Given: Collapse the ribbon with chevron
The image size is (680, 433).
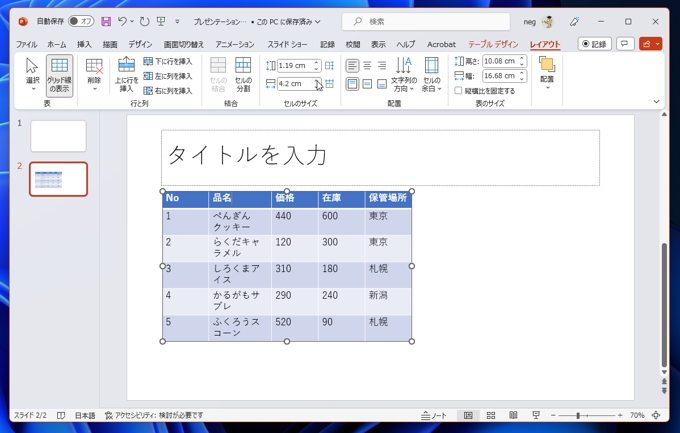Looking at the screenshot, I should pyautogui.click(x=656, y=102).
